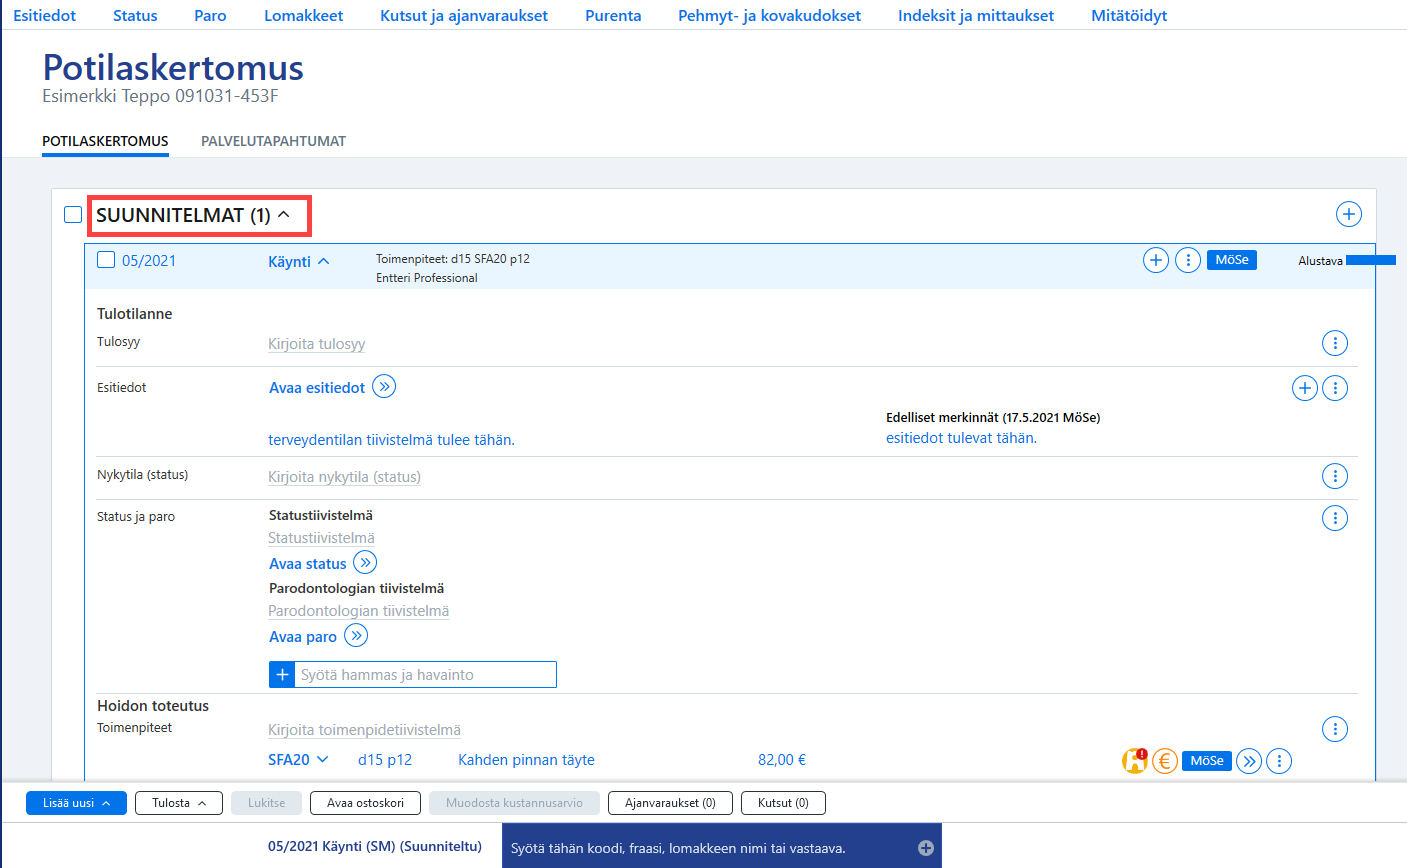Open the Purenta menu
This screenshot has width=1407, height=868.
click(613, 15)
